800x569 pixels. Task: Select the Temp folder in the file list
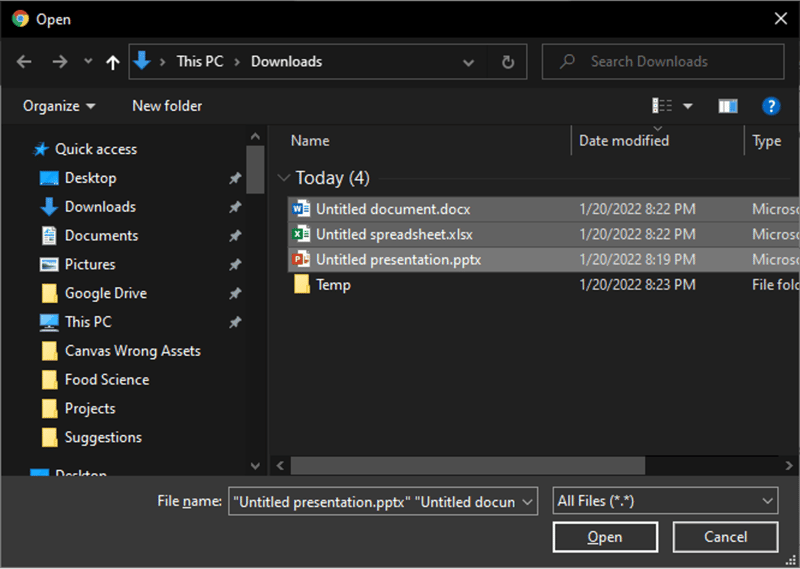click(x=543, y=285)
